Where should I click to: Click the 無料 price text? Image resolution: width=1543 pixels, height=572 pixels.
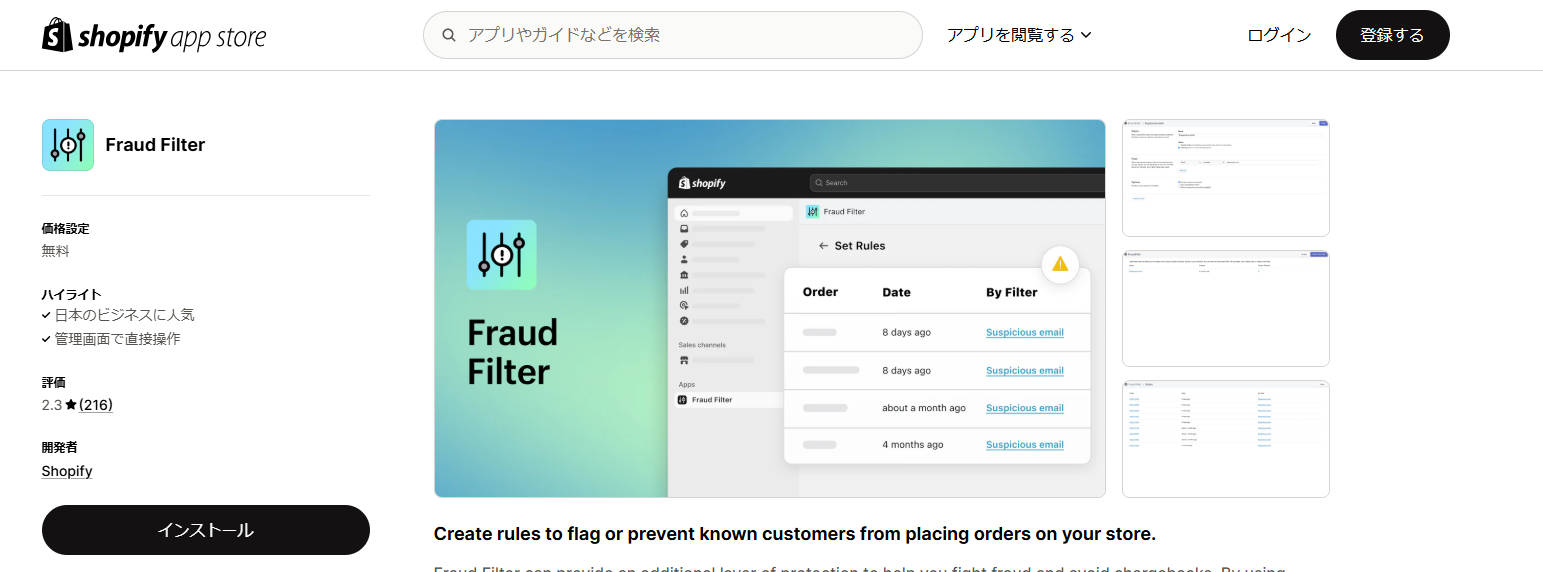point(56,251)
